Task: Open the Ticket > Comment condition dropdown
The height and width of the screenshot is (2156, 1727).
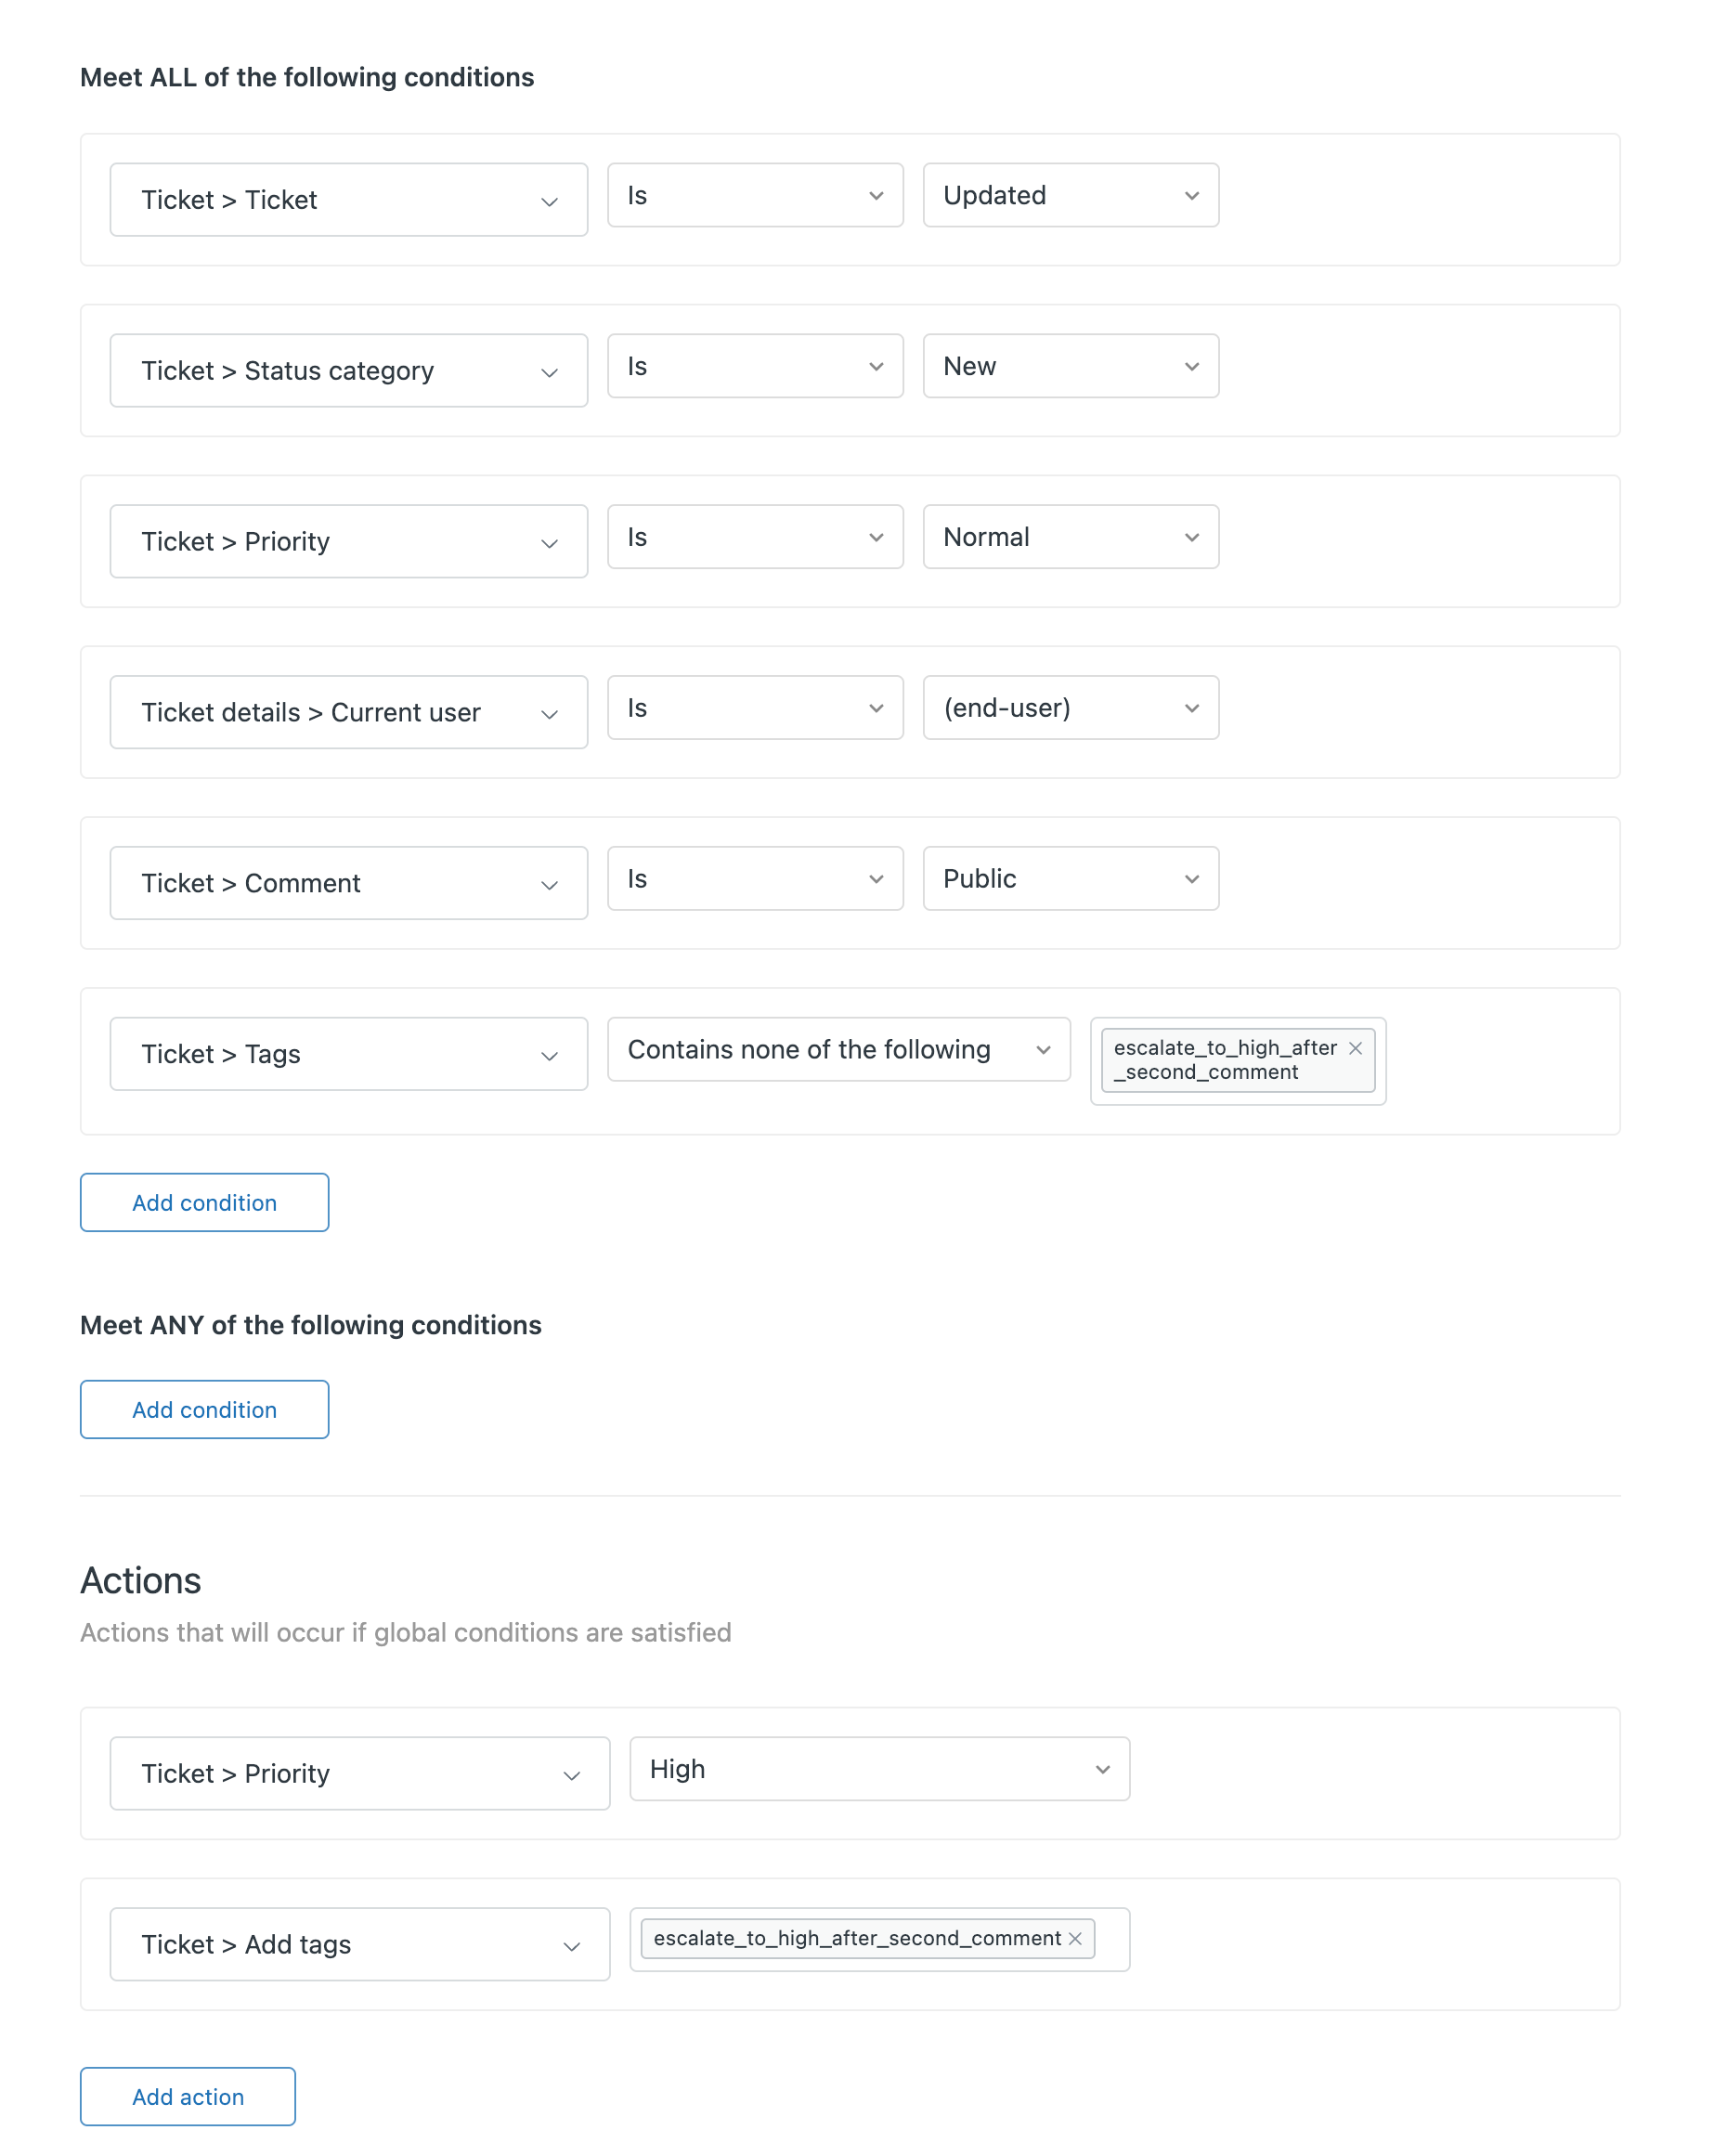Action: (347, 882)
